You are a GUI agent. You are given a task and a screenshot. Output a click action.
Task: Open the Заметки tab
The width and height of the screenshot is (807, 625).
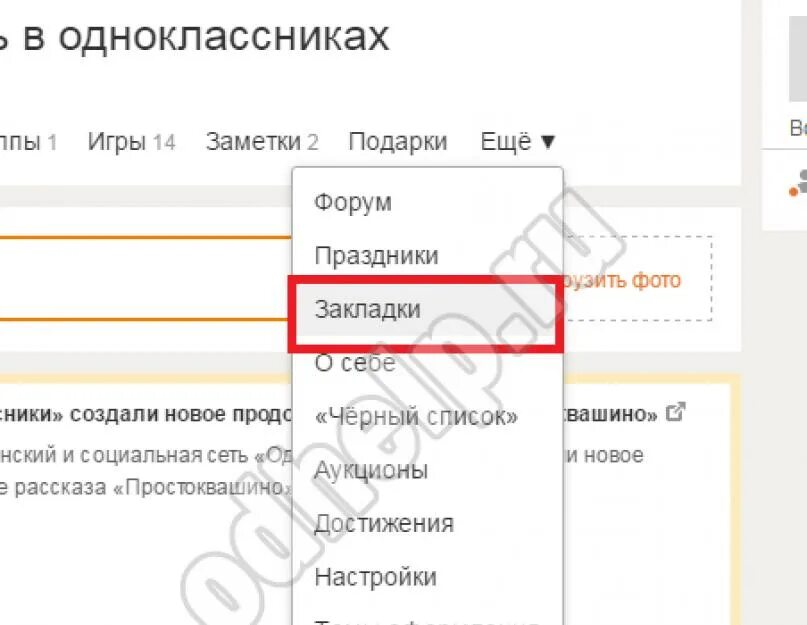click(262, 142)
